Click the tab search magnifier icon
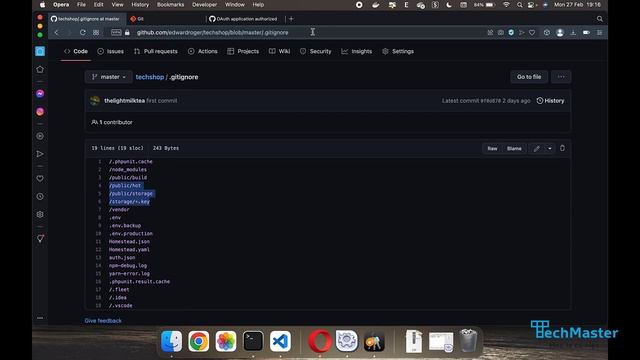 pyautogui.click(x=600, y=19)
